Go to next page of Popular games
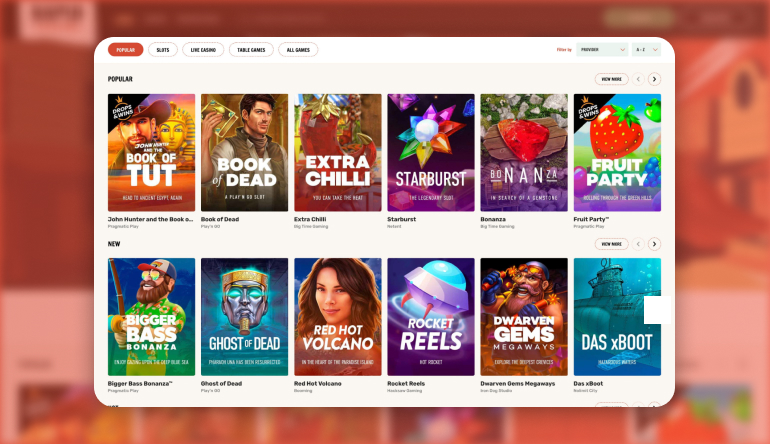The width and height of the screenshot is (770, 444). (654, 79)
